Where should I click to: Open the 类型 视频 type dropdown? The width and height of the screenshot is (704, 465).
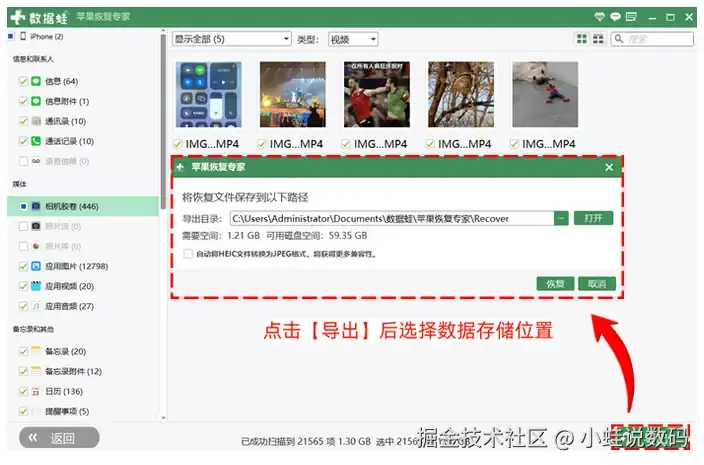pos(353,39)
